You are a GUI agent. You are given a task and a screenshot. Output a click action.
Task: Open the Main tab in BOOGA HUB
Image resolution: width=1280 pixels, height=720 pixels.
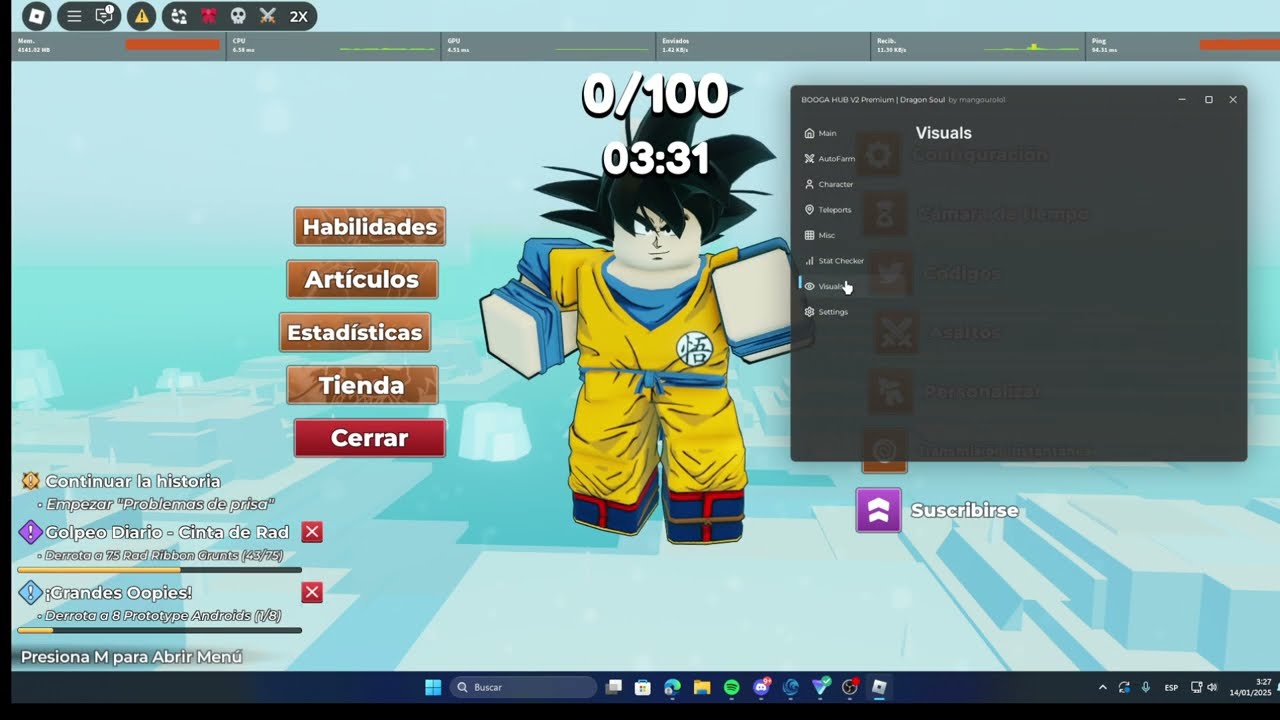[821, 133]
